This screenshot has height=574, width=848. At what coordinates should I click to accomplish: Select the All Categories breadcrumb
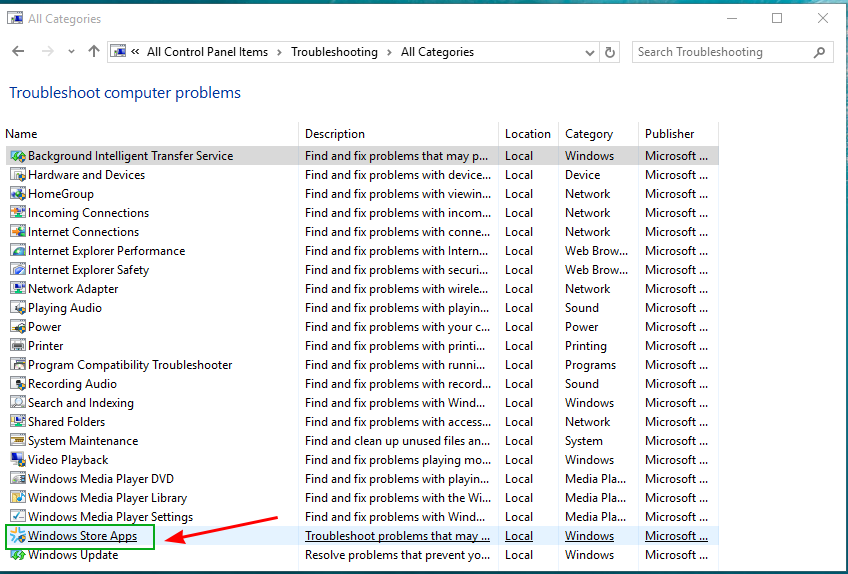point(437,52)
